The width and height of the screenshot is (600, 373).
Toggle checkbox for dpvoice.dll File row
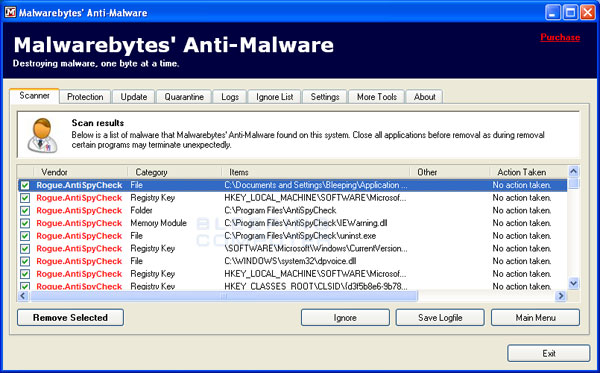tap(25, 261)
